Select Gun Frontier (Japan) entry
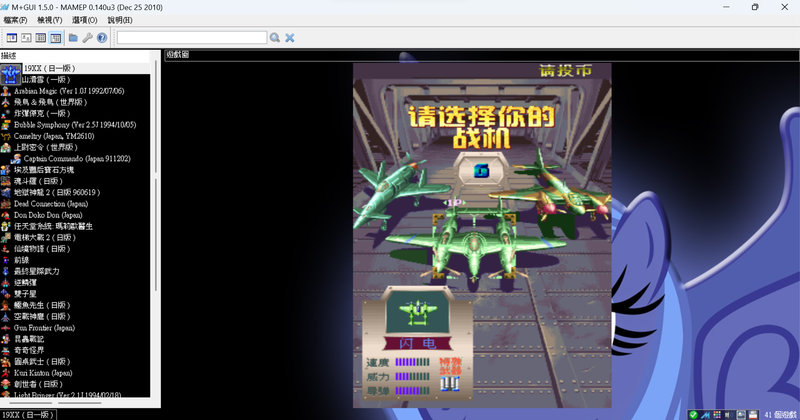800x420 pixels. 44,328
